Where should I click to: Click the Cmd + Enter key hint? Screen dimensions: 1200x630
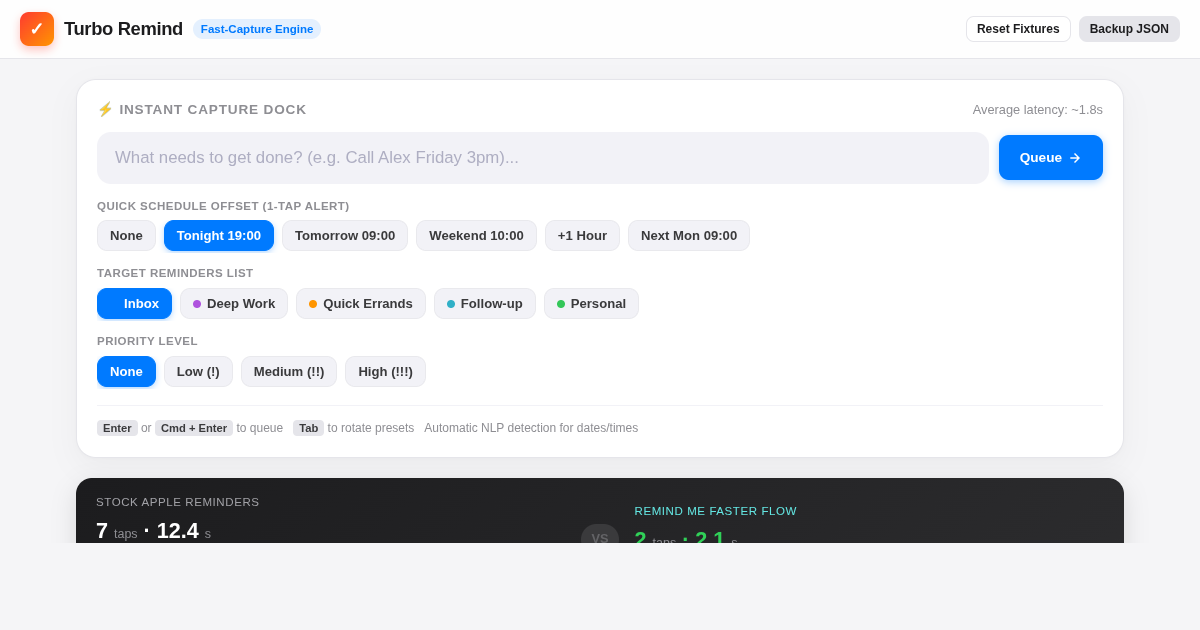pos(194,428)
